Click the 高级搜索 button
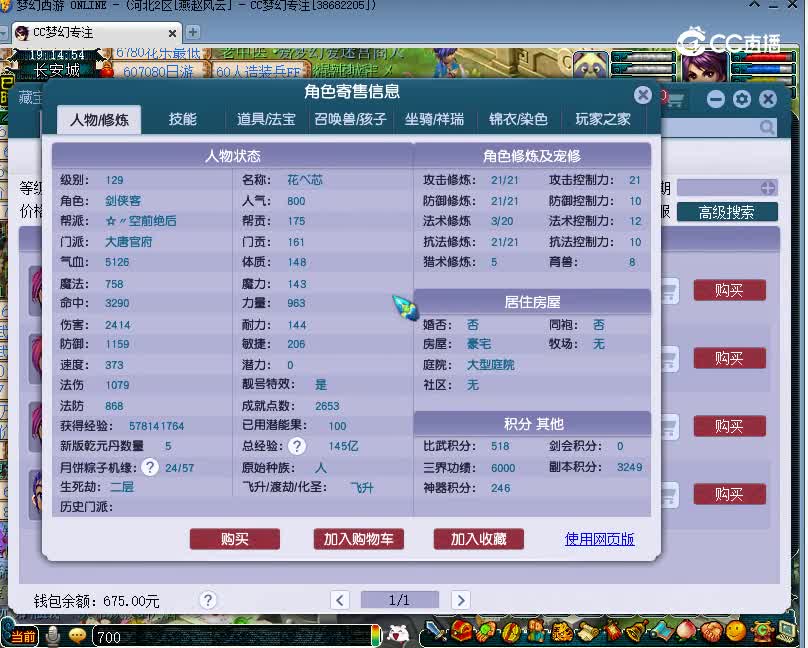Screen dimensions: 808x648 (x=727, y=212)
